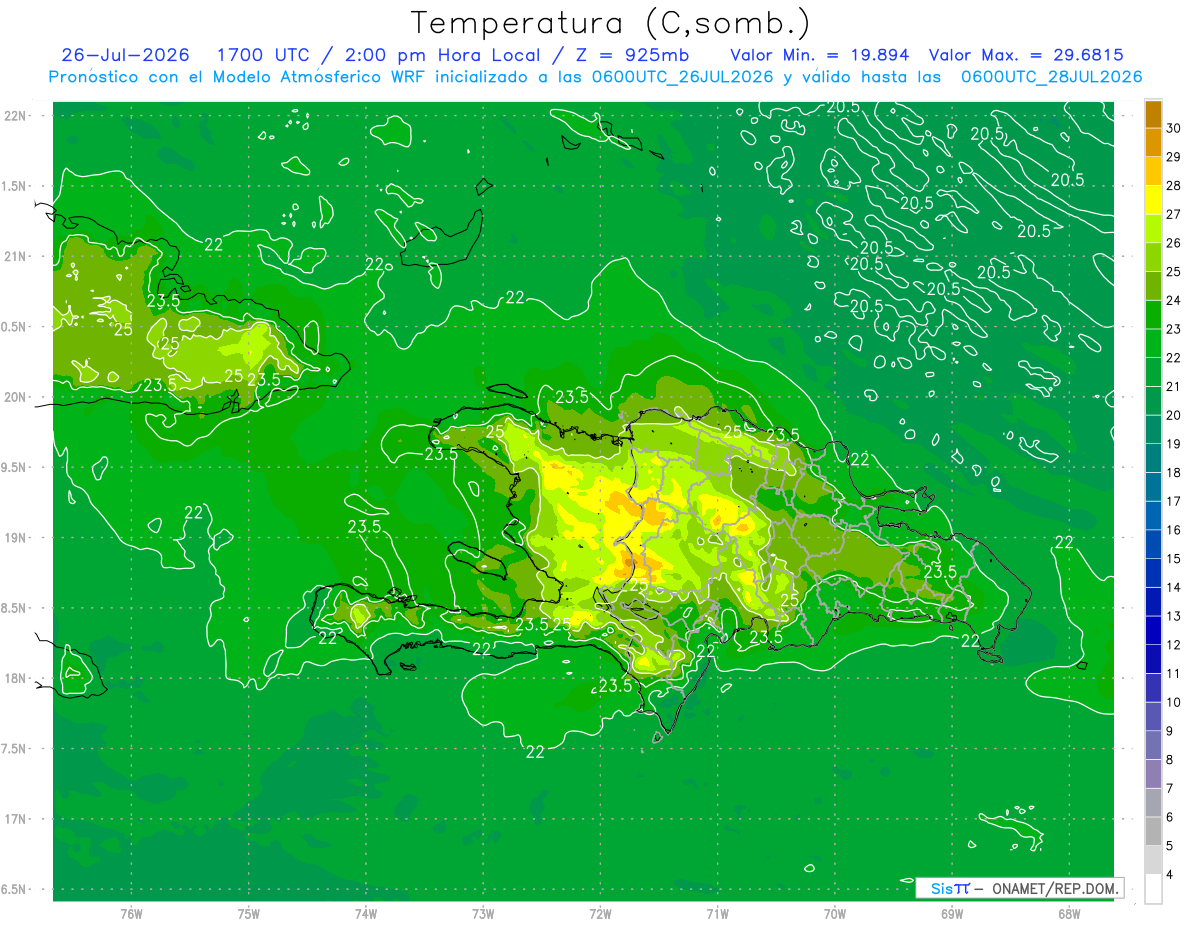Click the 75W longitude axis label
1200x927 pixels.
[249, 913]
